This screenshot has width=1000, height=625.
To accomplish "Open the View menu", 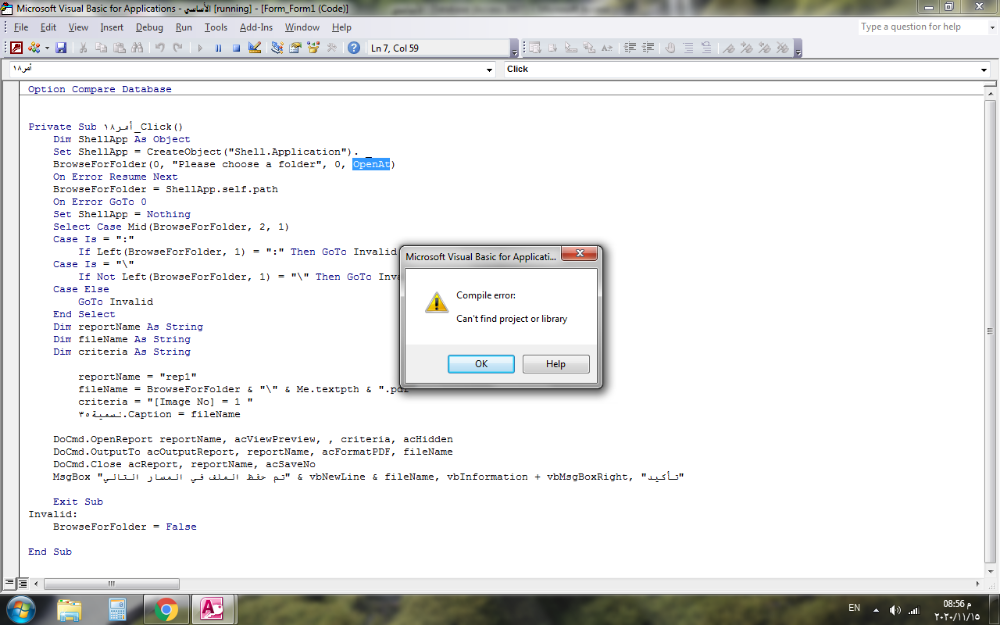I will [x=78, y=27].
